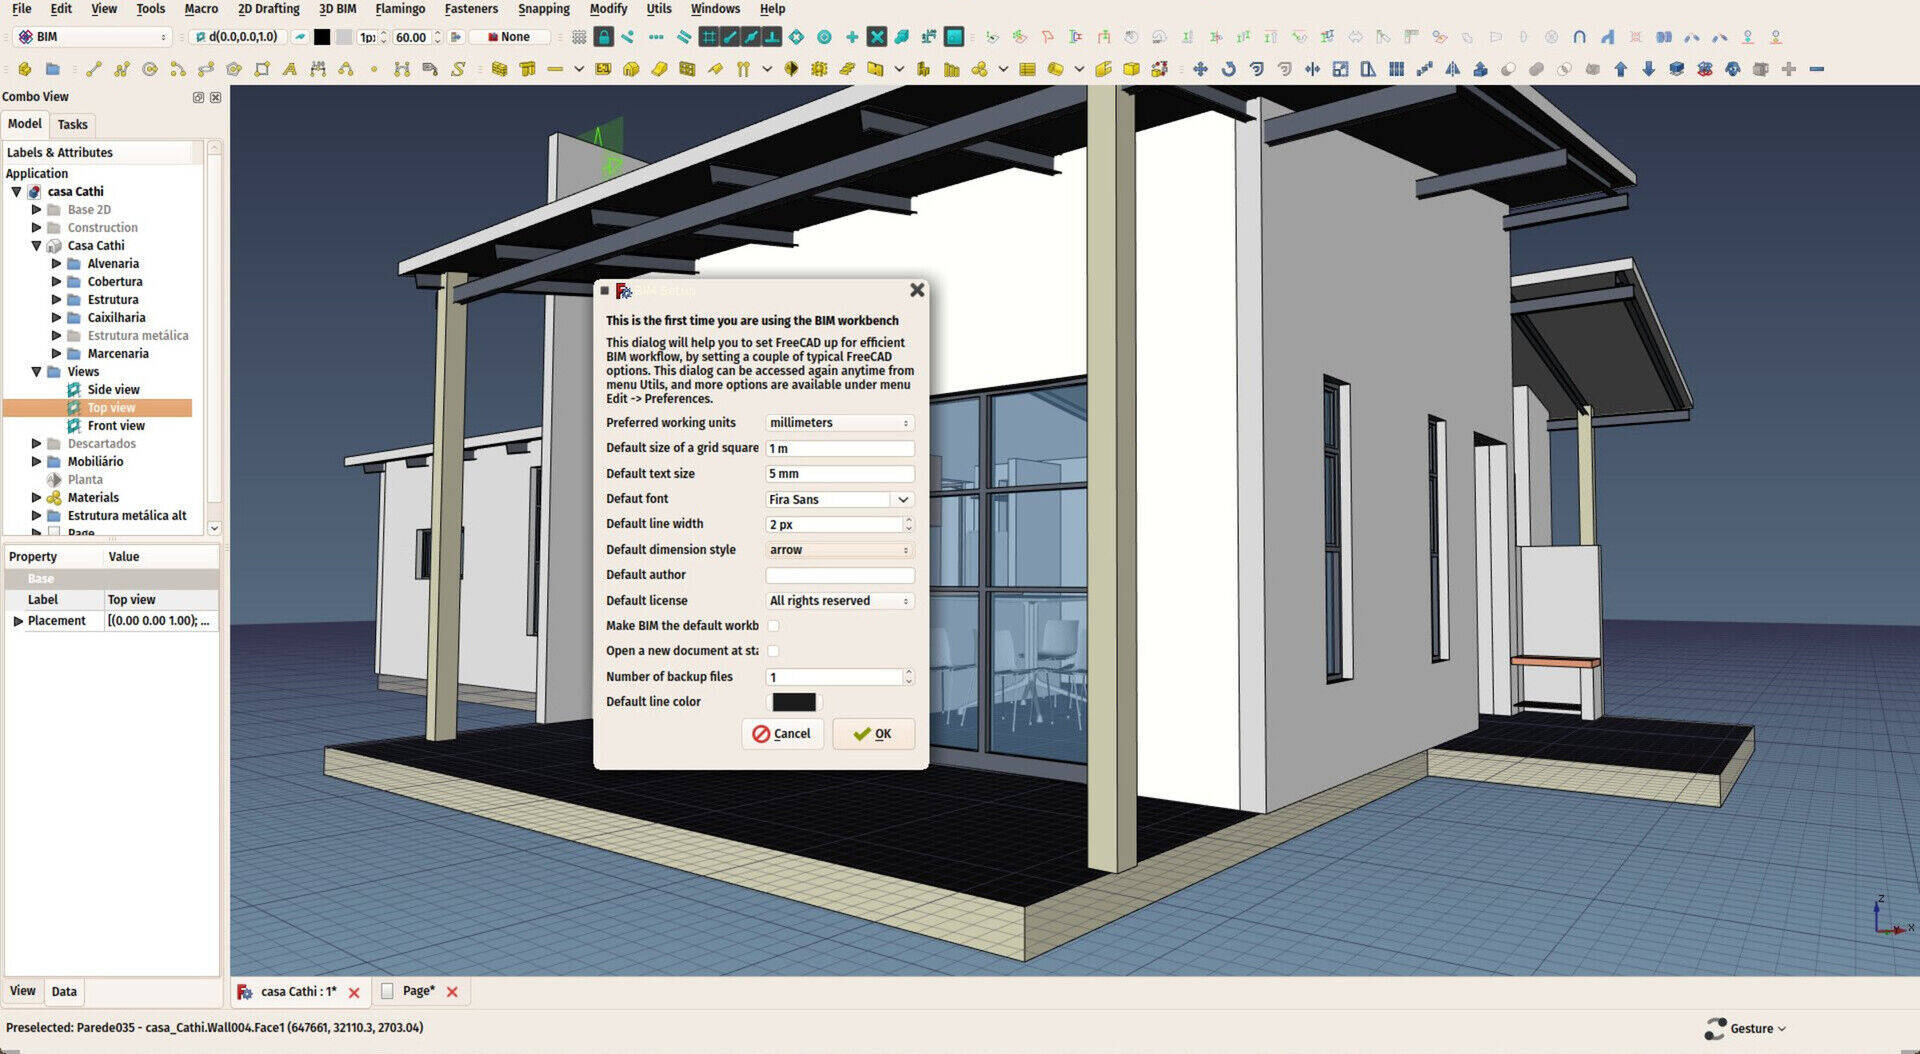Toggle the draft grid display
1920x1054 pixels.
[x=578, y=37]
